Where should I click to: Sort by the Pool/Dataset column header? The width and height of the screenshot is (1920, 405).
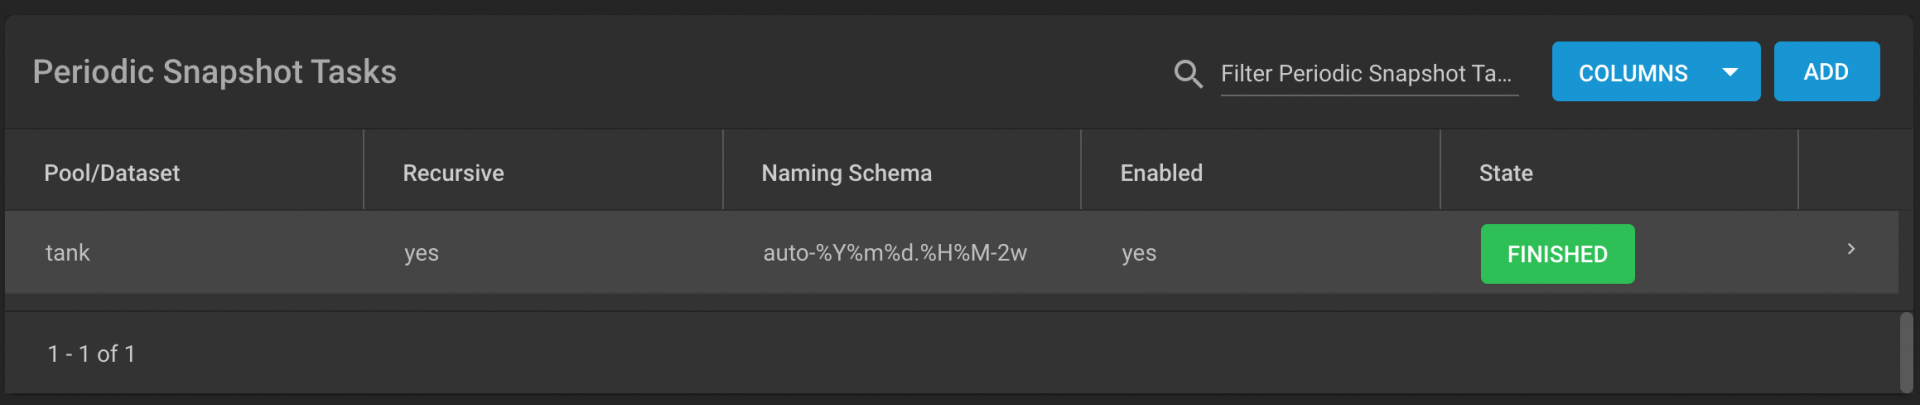pyautogui.click(x=112, y=173)
